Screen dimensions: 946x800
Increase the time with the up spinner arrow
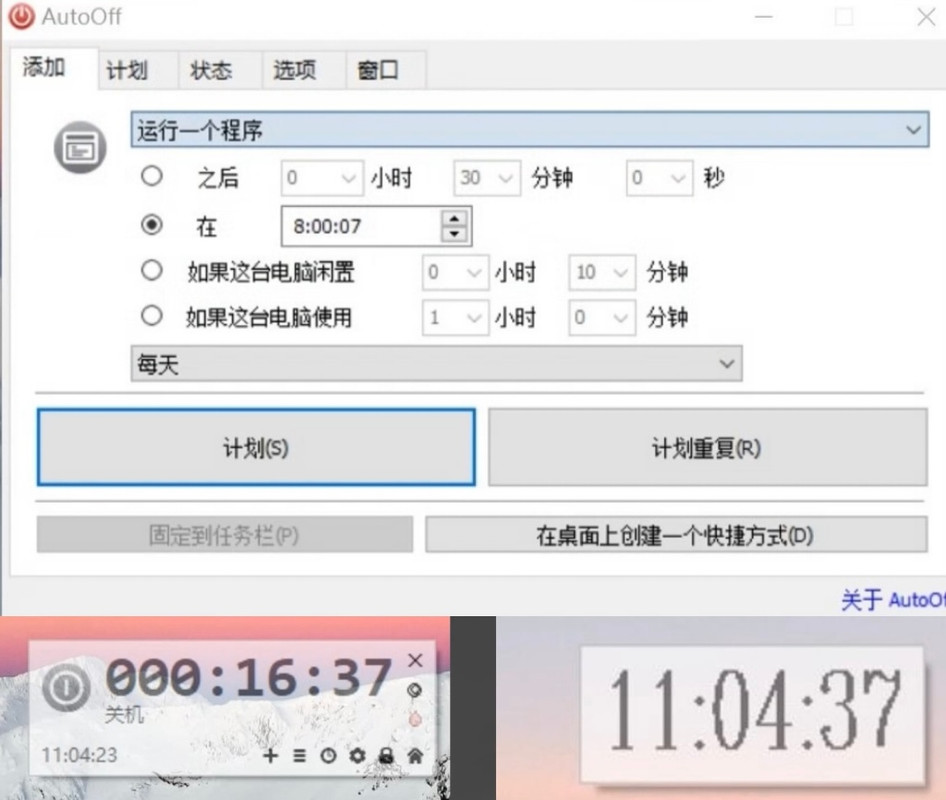coord(454,218)
